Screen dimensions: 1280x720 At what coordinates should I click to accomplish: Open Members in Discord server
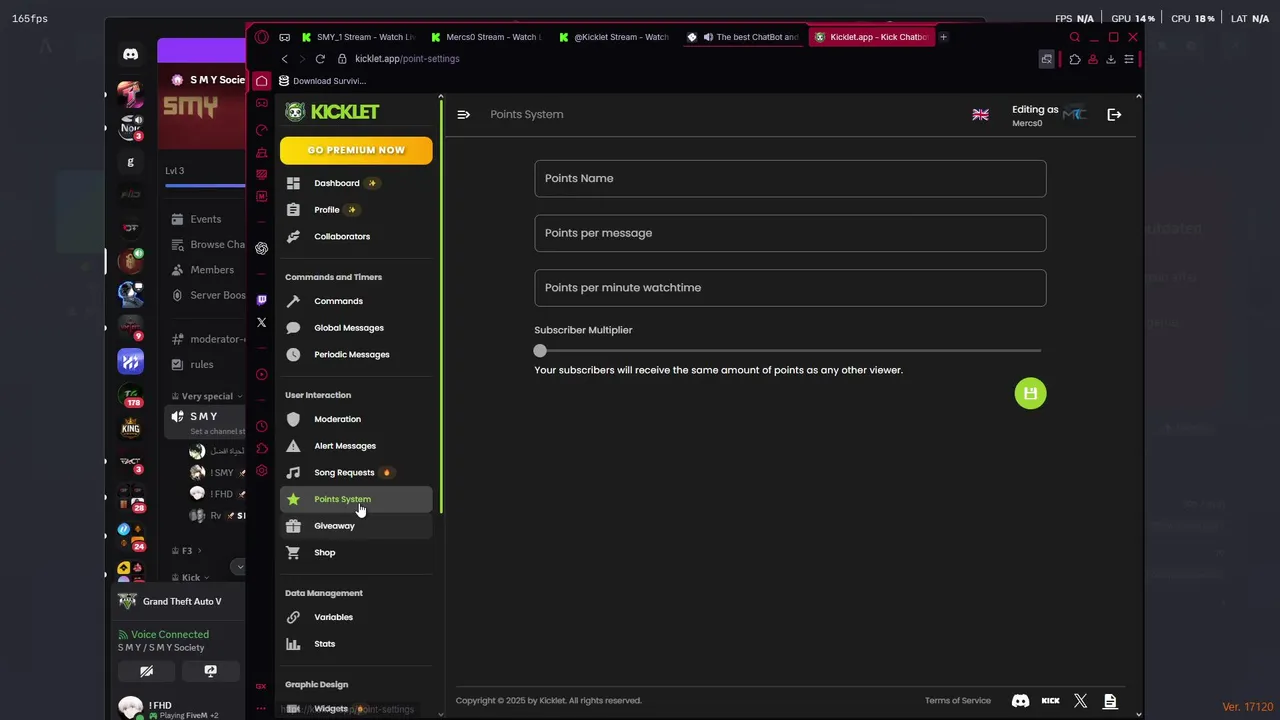point(205,270)
